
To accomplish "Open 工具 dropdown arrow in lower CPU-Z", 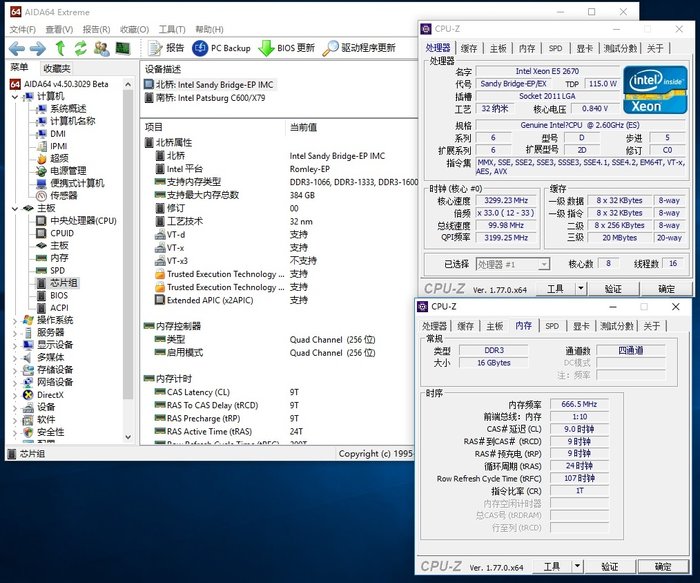I will coord(577,566).
